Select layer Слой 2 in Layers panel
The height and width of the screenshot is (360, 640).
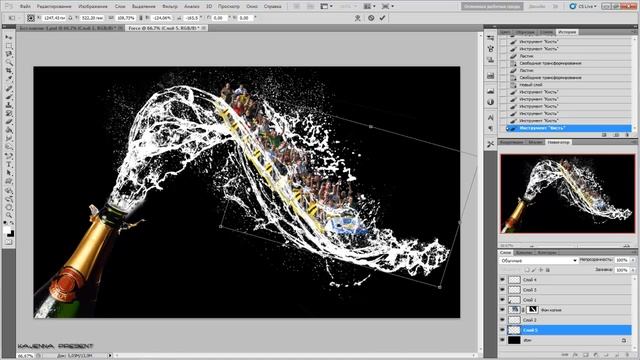click(x=569, y=320)
